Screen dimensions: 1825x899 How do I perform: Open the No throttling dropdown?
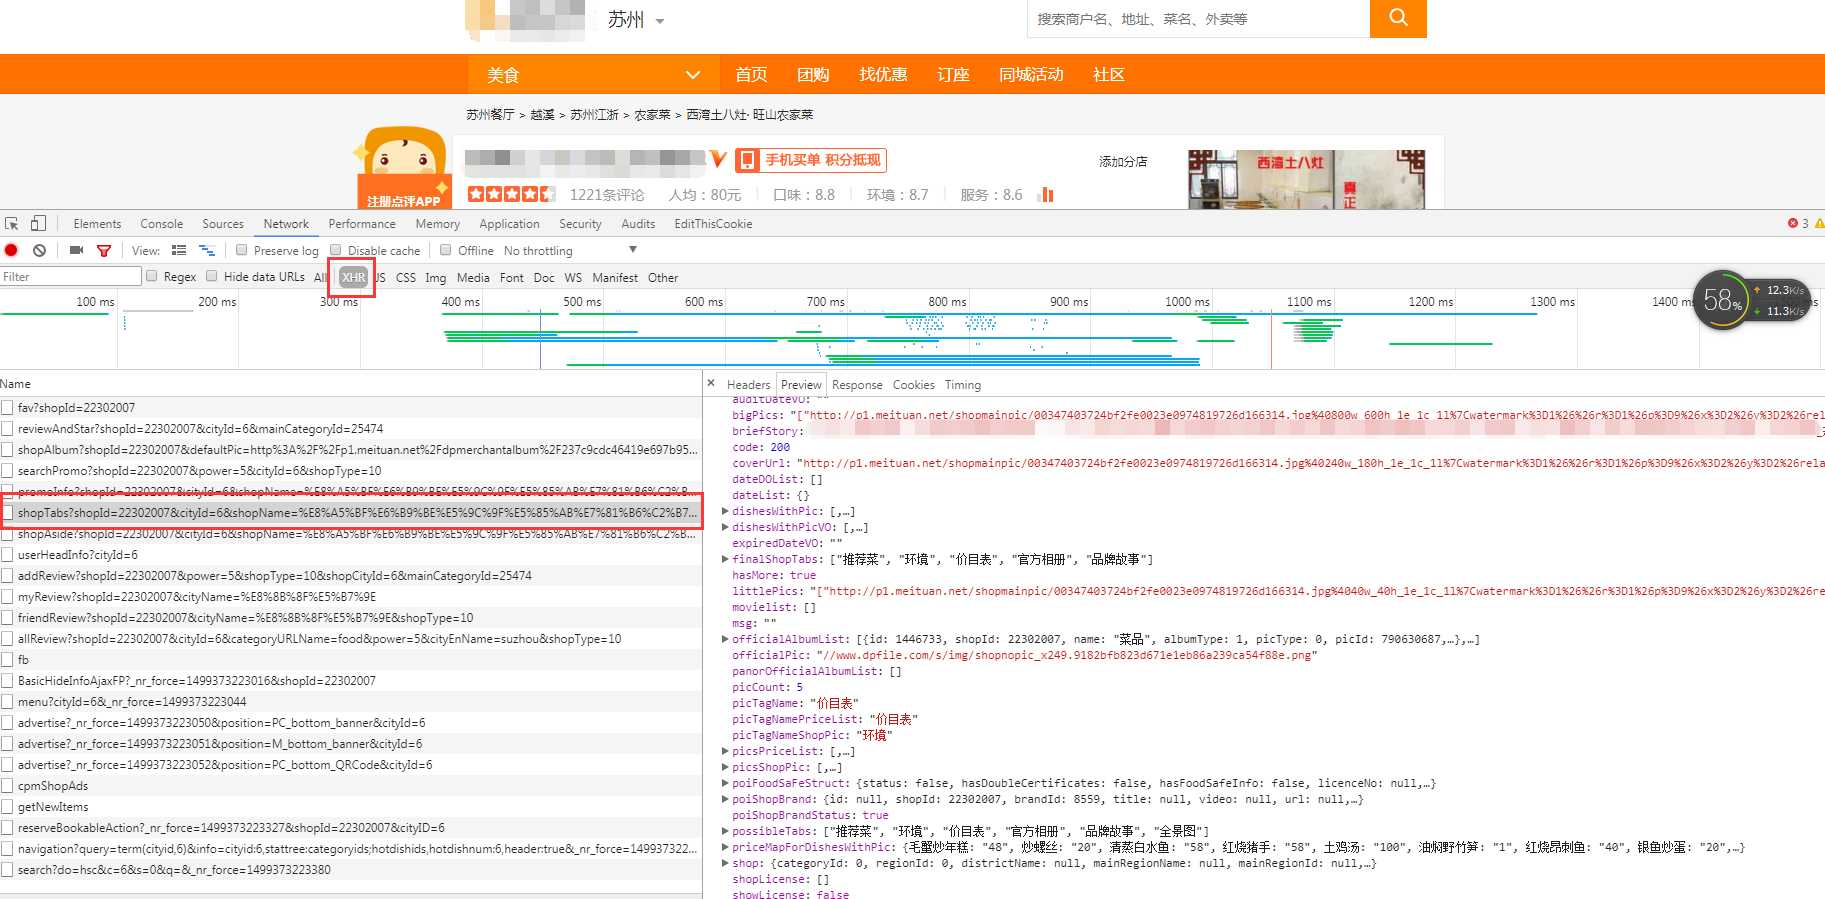pos(570,251)
